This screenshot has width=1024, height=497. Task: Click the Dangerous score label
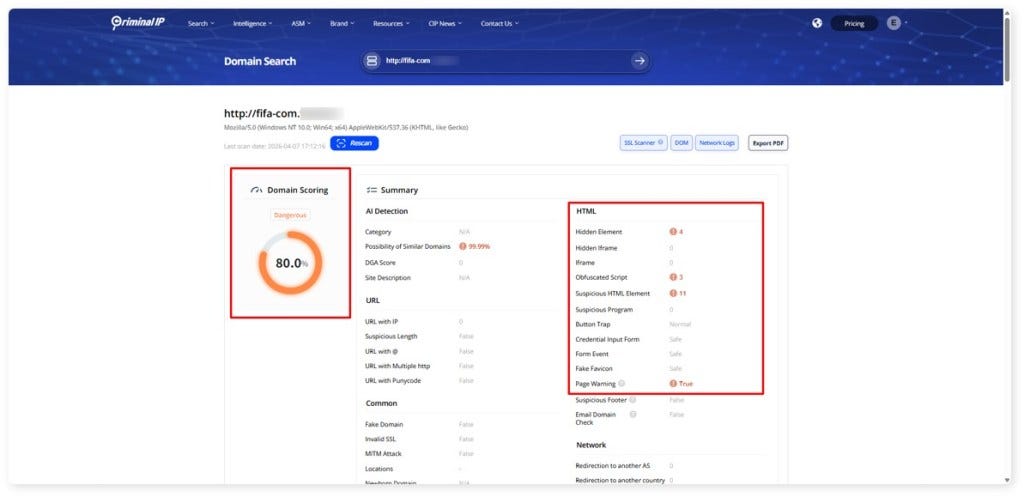pyautogui.click(x=291, y=215)
